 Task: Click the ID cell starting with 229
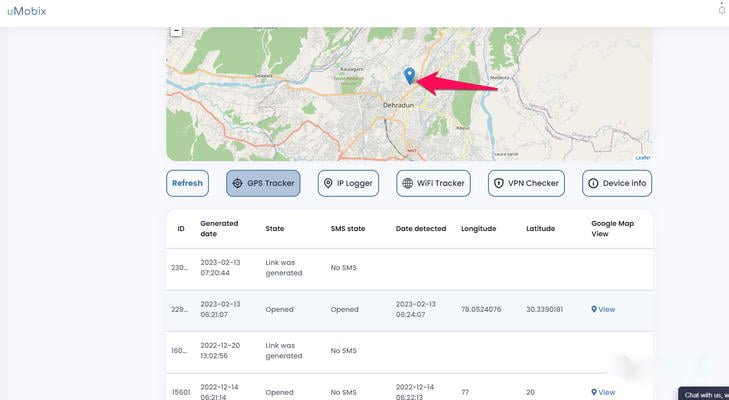(179, 309)
